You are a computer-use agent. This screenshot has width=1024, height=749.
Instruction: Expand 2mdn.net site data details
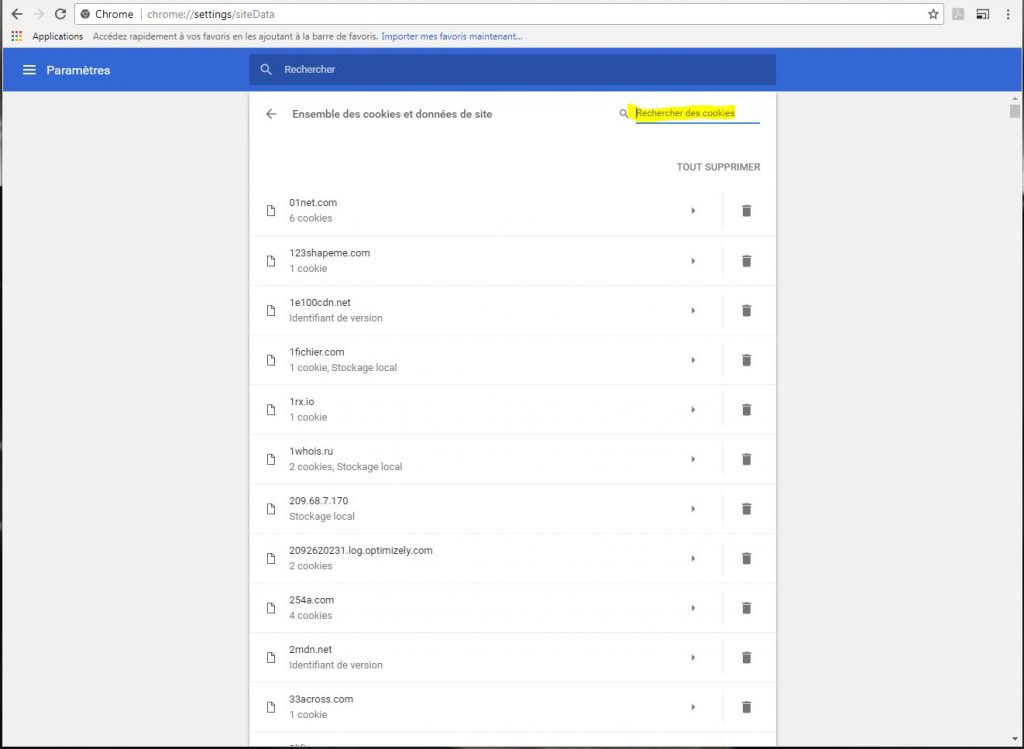pos(693,658)
